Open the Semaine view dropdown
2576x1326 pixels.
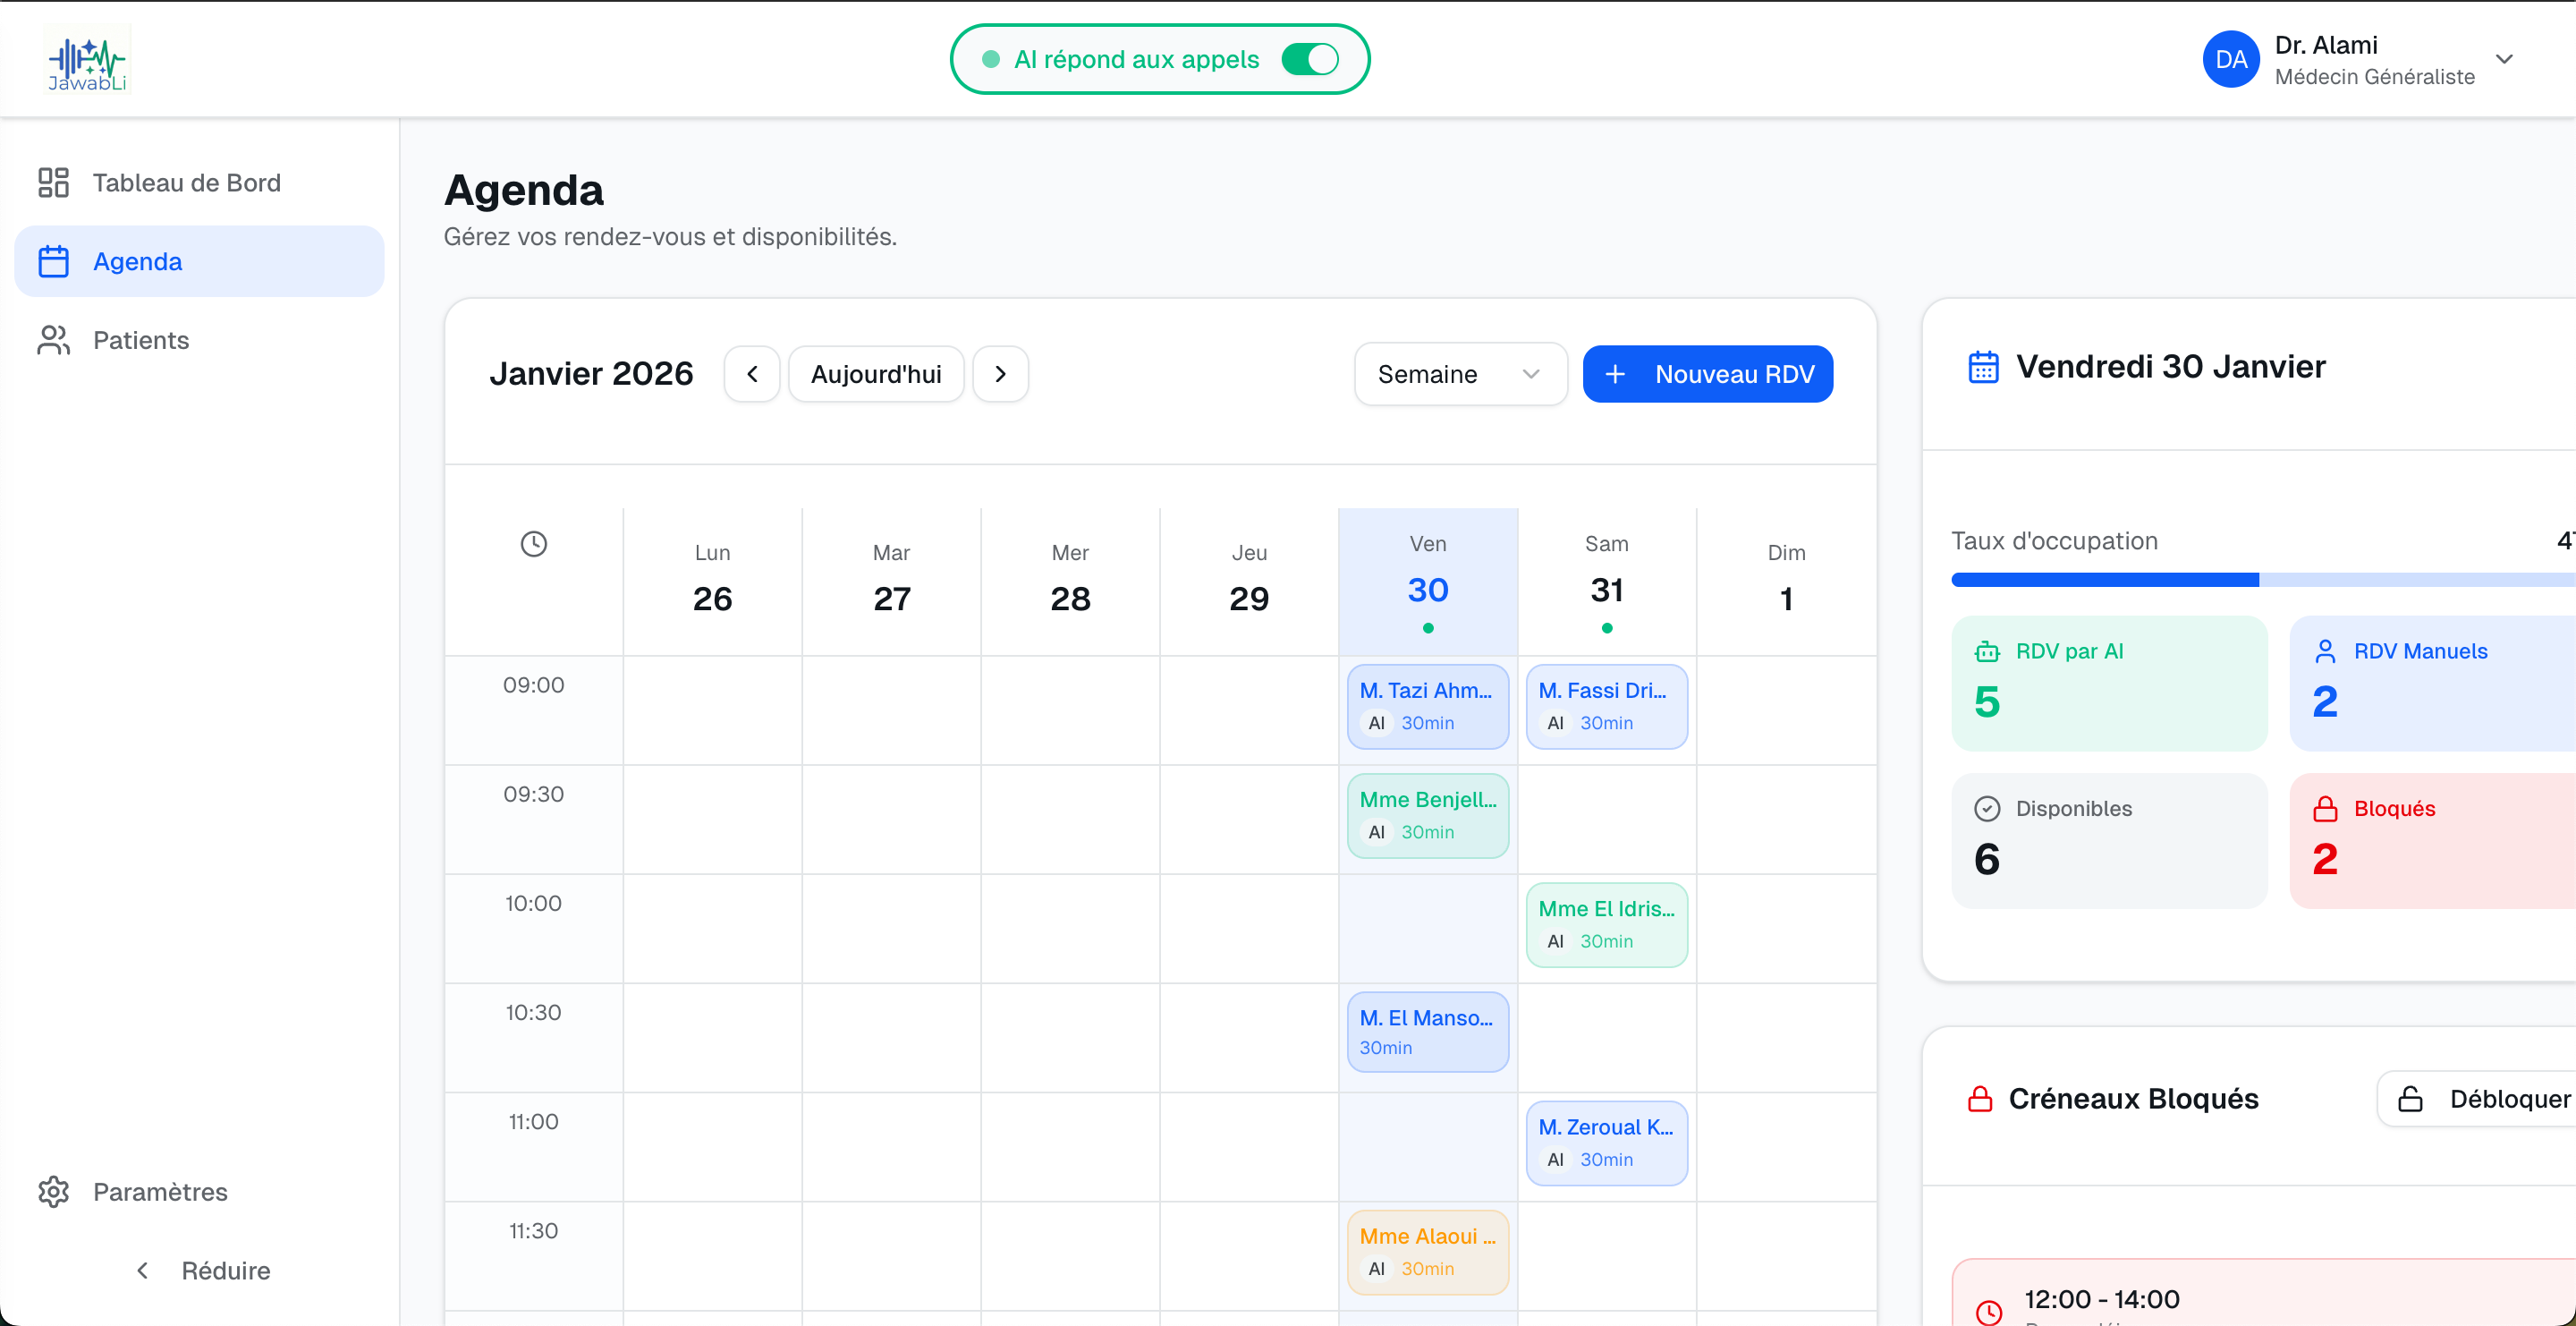(x=1459, y=373)
